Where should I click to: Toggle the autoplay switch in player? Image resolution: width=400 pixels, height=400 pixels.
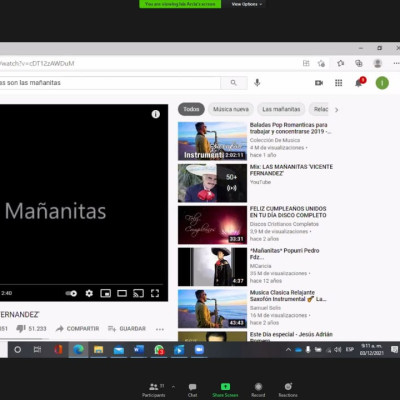71,293
